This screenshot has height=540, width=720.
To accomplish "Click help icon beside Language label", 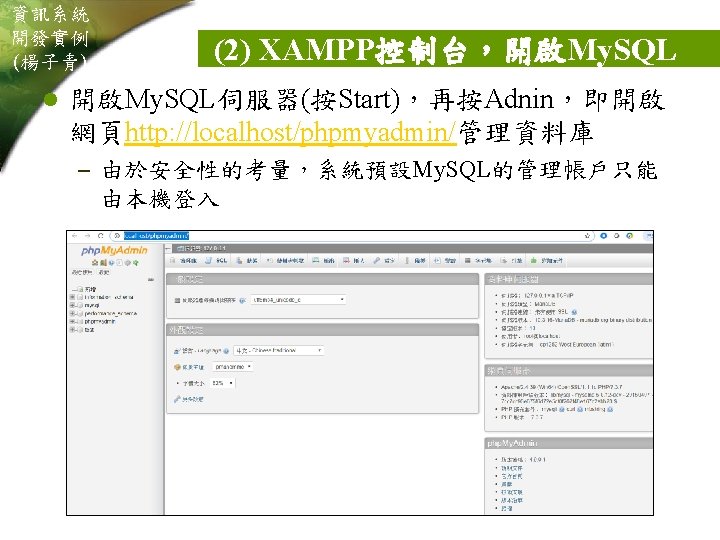I will (x=226, y=351).
